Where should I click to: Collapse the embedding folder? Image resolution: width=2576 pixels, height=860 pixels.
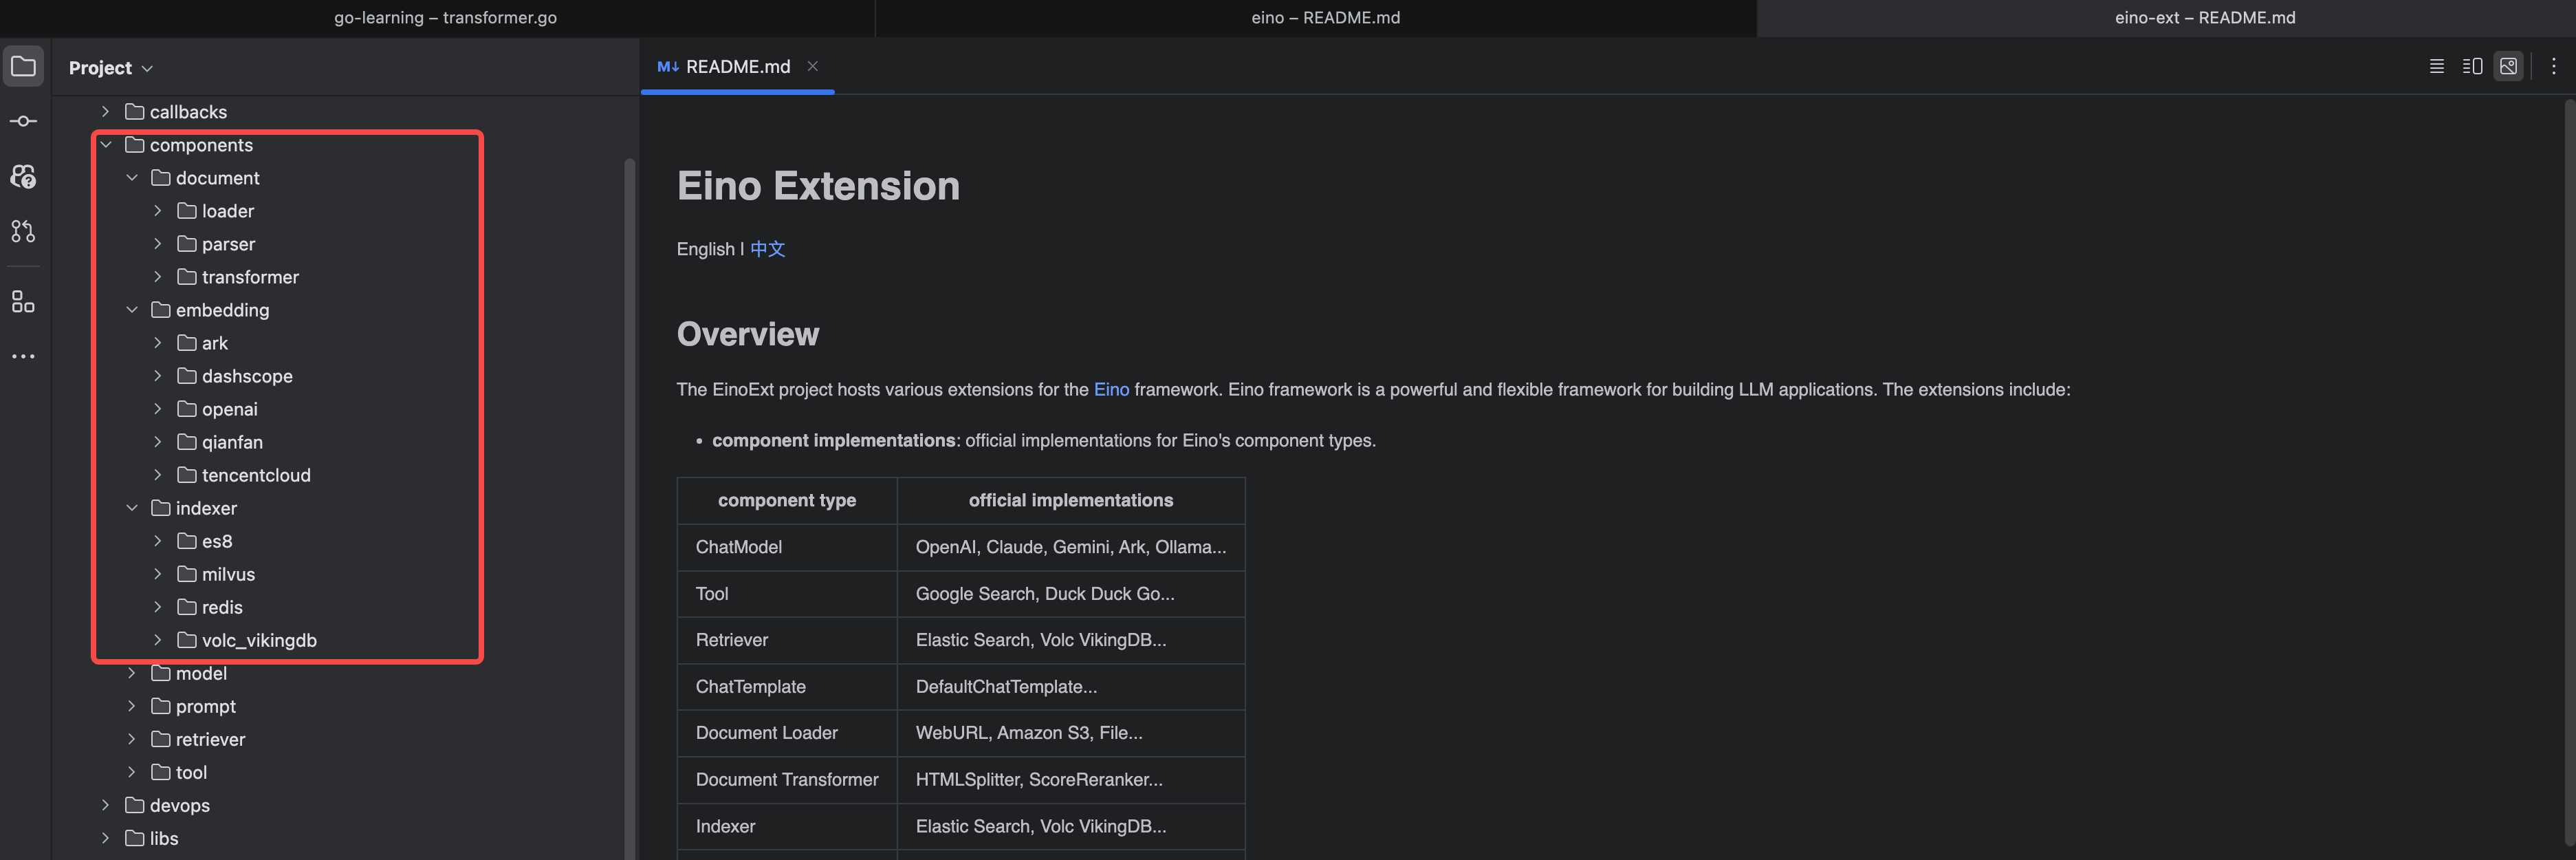pos(132,310)
